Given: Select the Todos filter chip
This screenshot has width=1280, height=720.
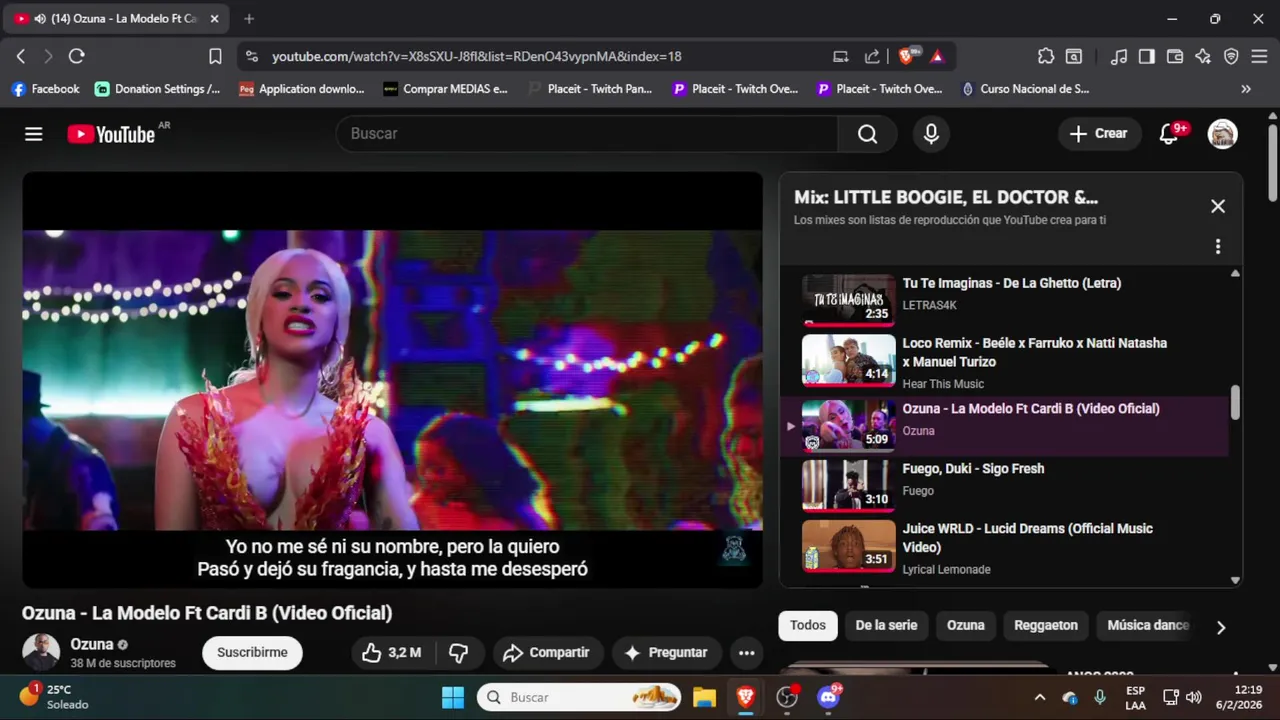Looking at the screenshot, I should point(808,626).
